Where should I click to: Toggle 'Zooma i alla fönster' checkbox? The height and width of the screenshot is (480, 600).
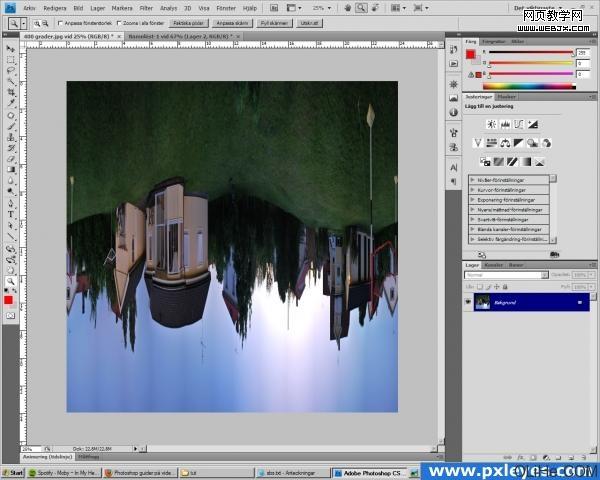119,23
